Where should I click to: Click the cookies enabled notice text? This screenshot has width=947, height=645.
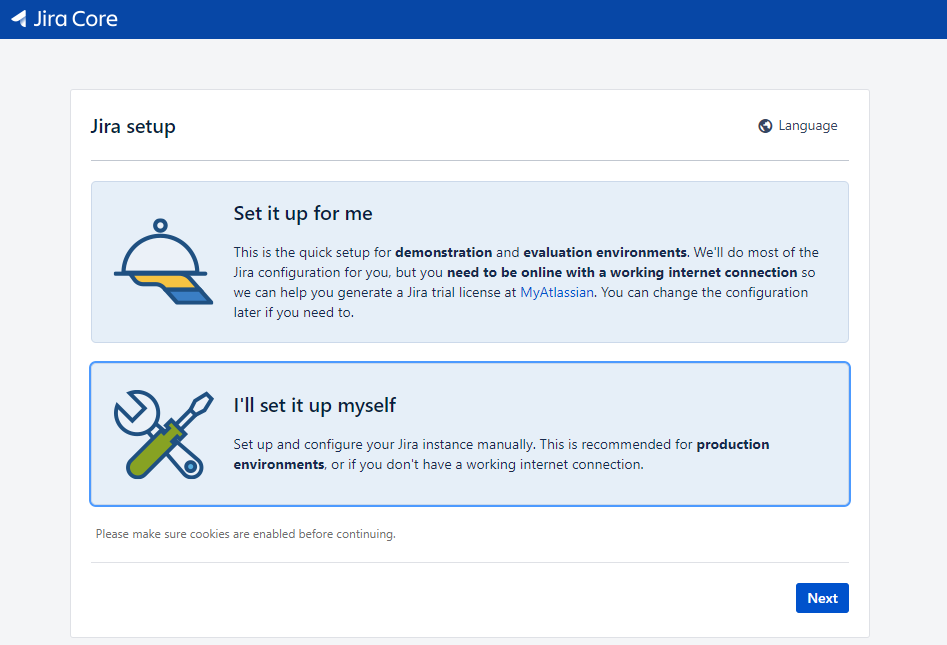pyautogui.click(x=245, y=534)
